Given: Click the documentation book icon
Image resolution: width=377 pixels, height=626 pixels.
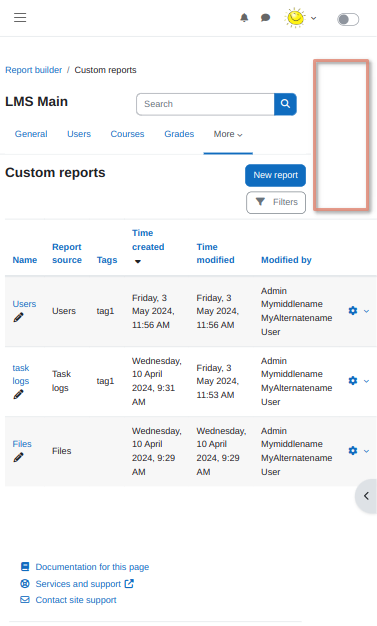Looking at the screenshot, I should click(x=25, y=567).
